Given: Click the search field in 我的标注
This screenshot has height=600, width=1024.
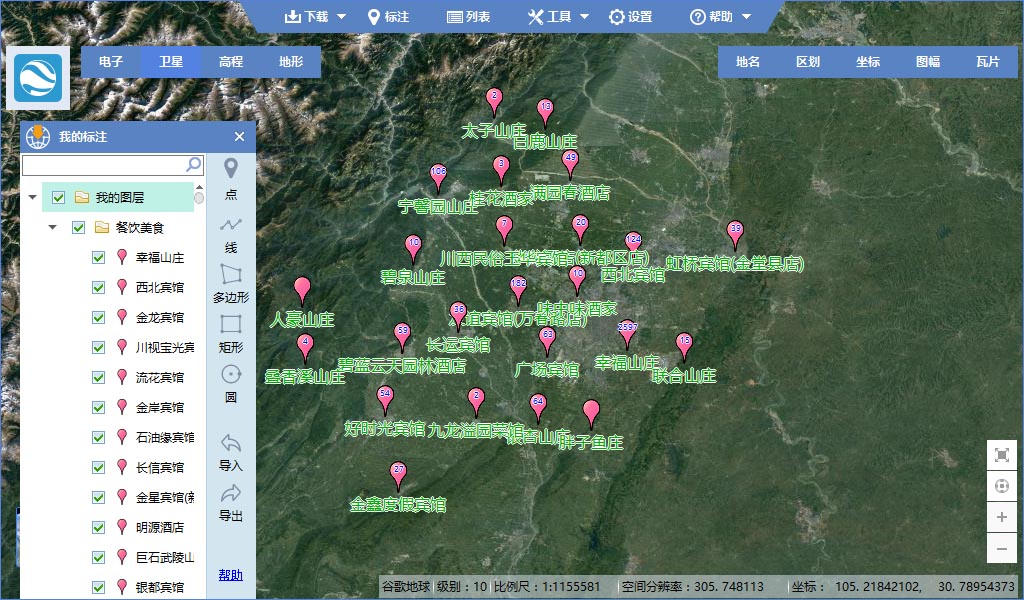Looking at the screenshot, I should point(103,164).
